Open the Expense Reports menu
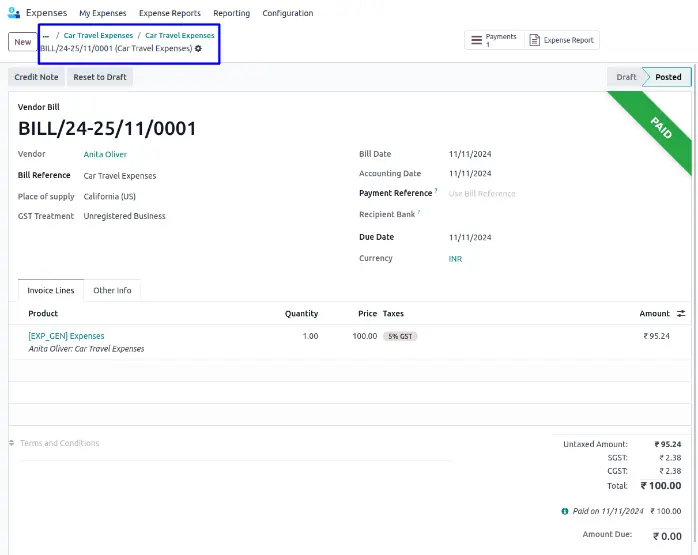The image size is (698, 555). 170,13
